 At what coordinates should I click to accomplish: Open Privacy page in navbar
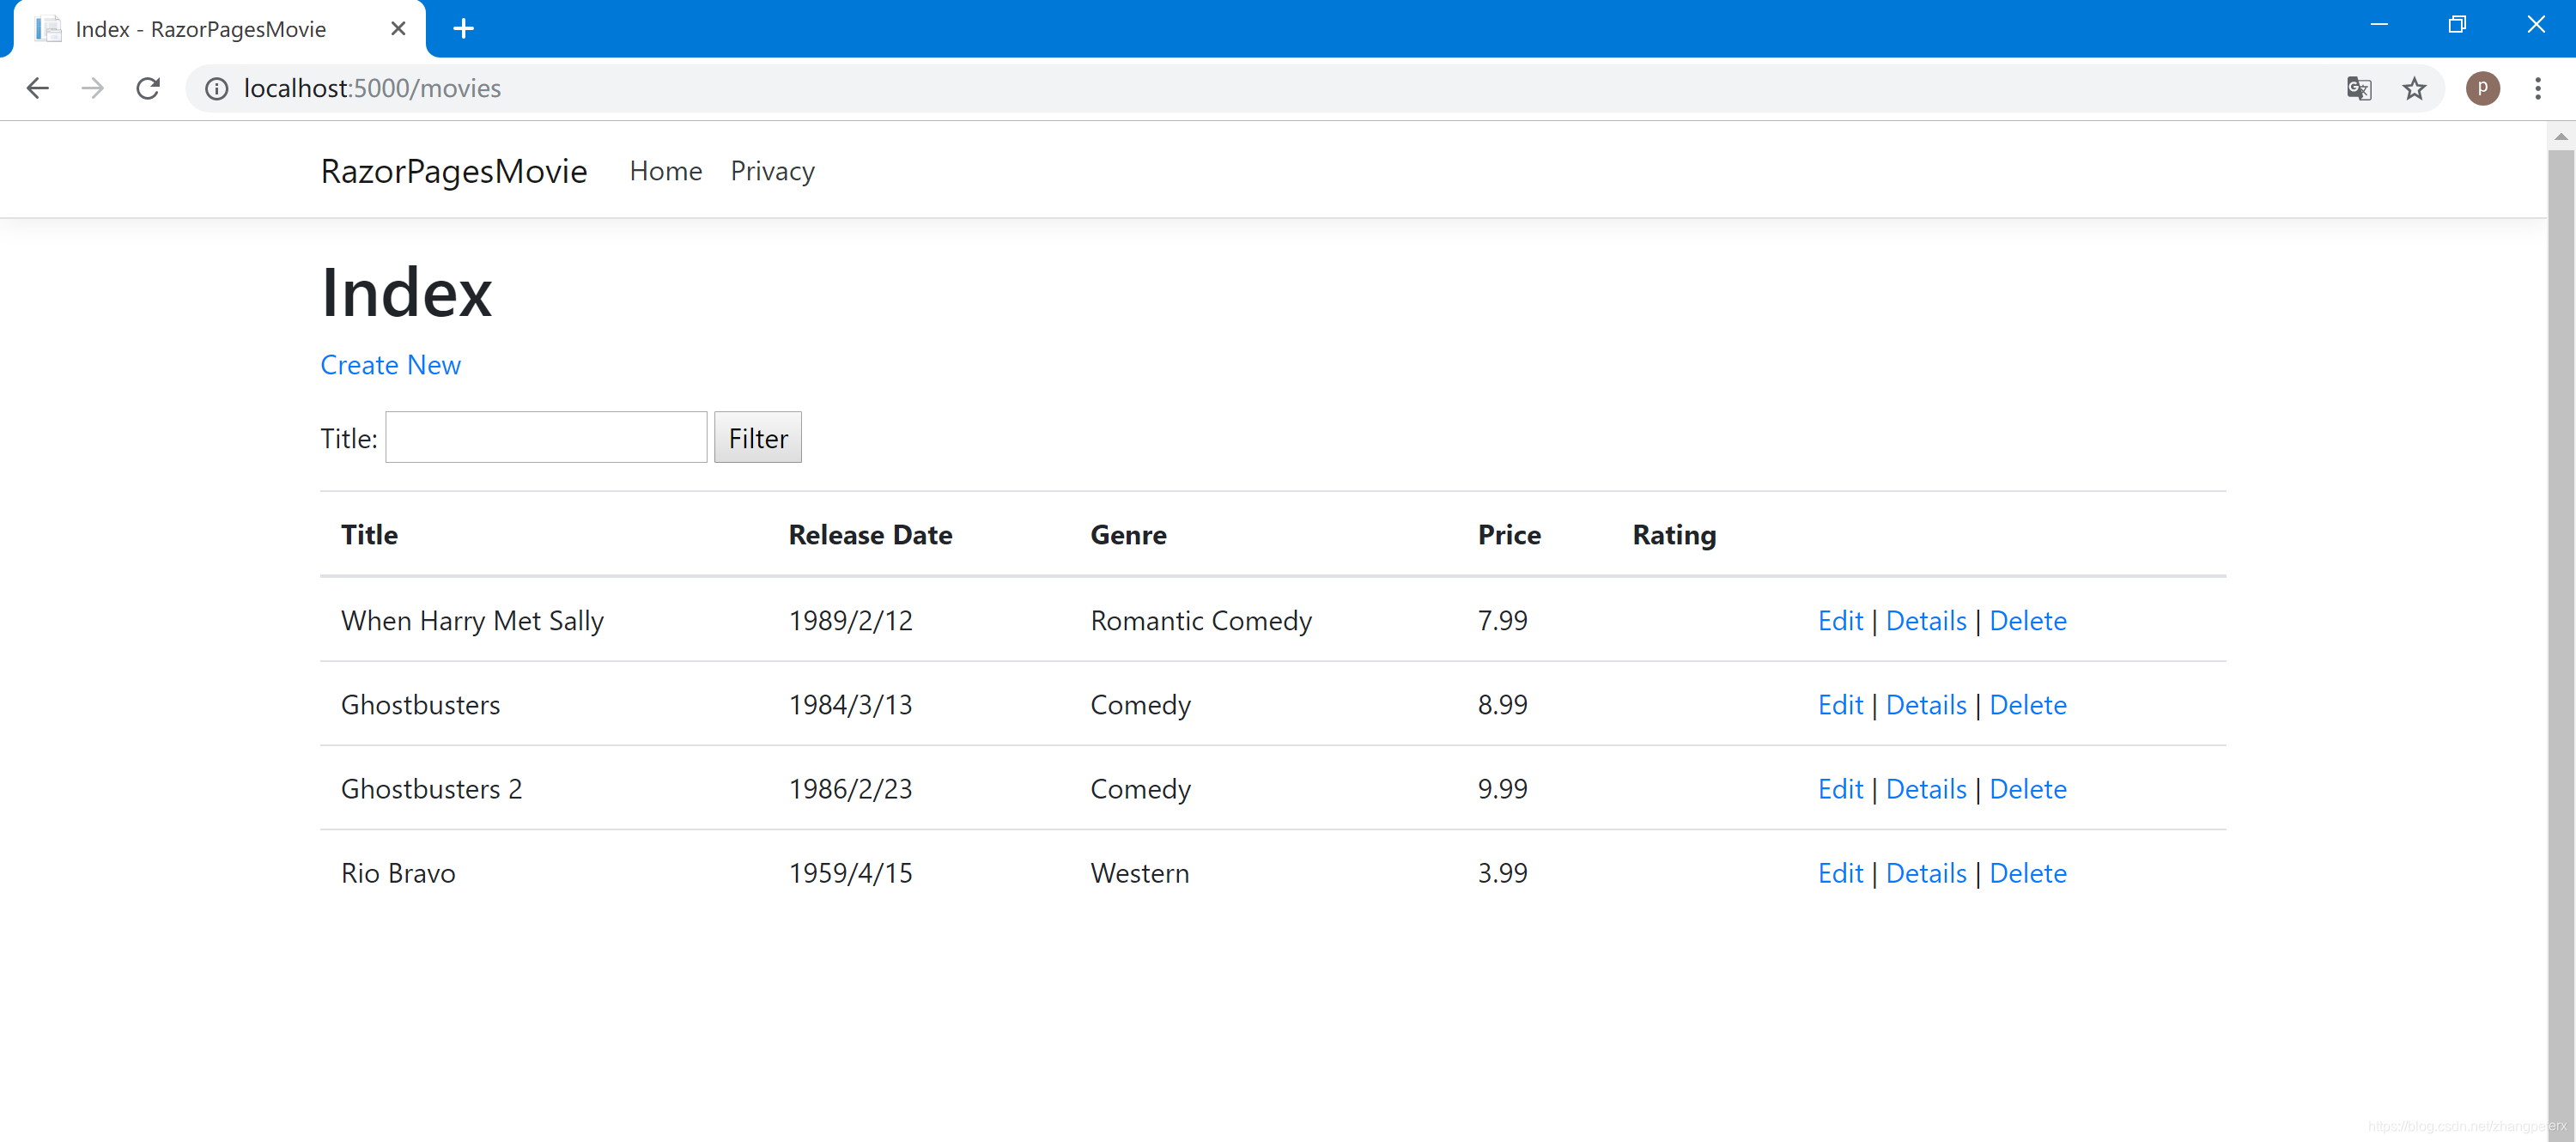click(x=772, y=171)
